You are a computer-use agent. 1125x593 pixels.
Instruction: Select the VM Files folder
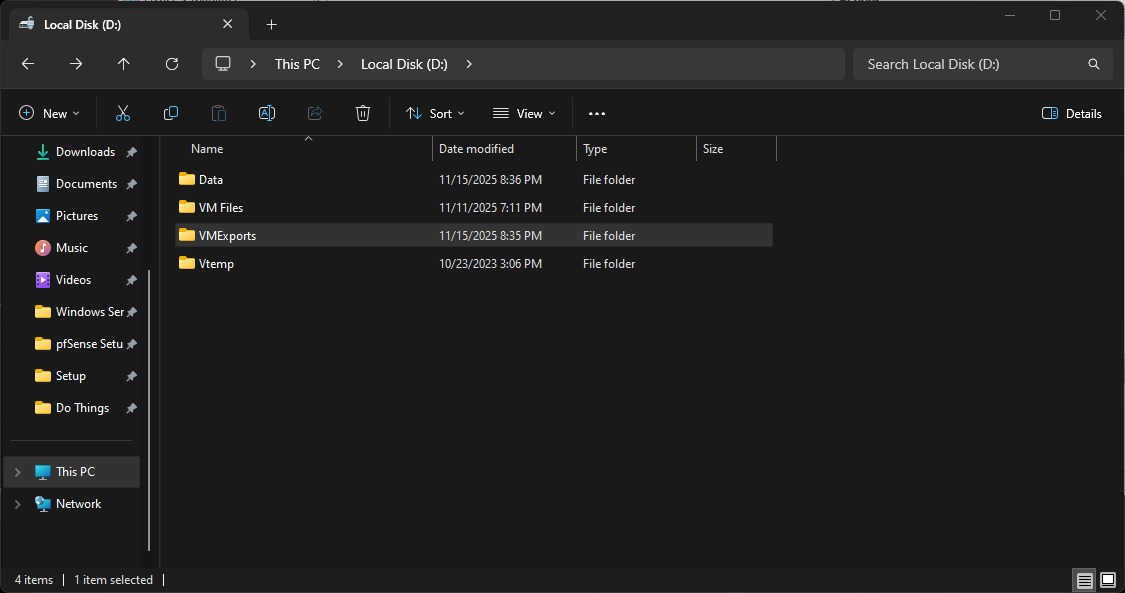[220, 208]
